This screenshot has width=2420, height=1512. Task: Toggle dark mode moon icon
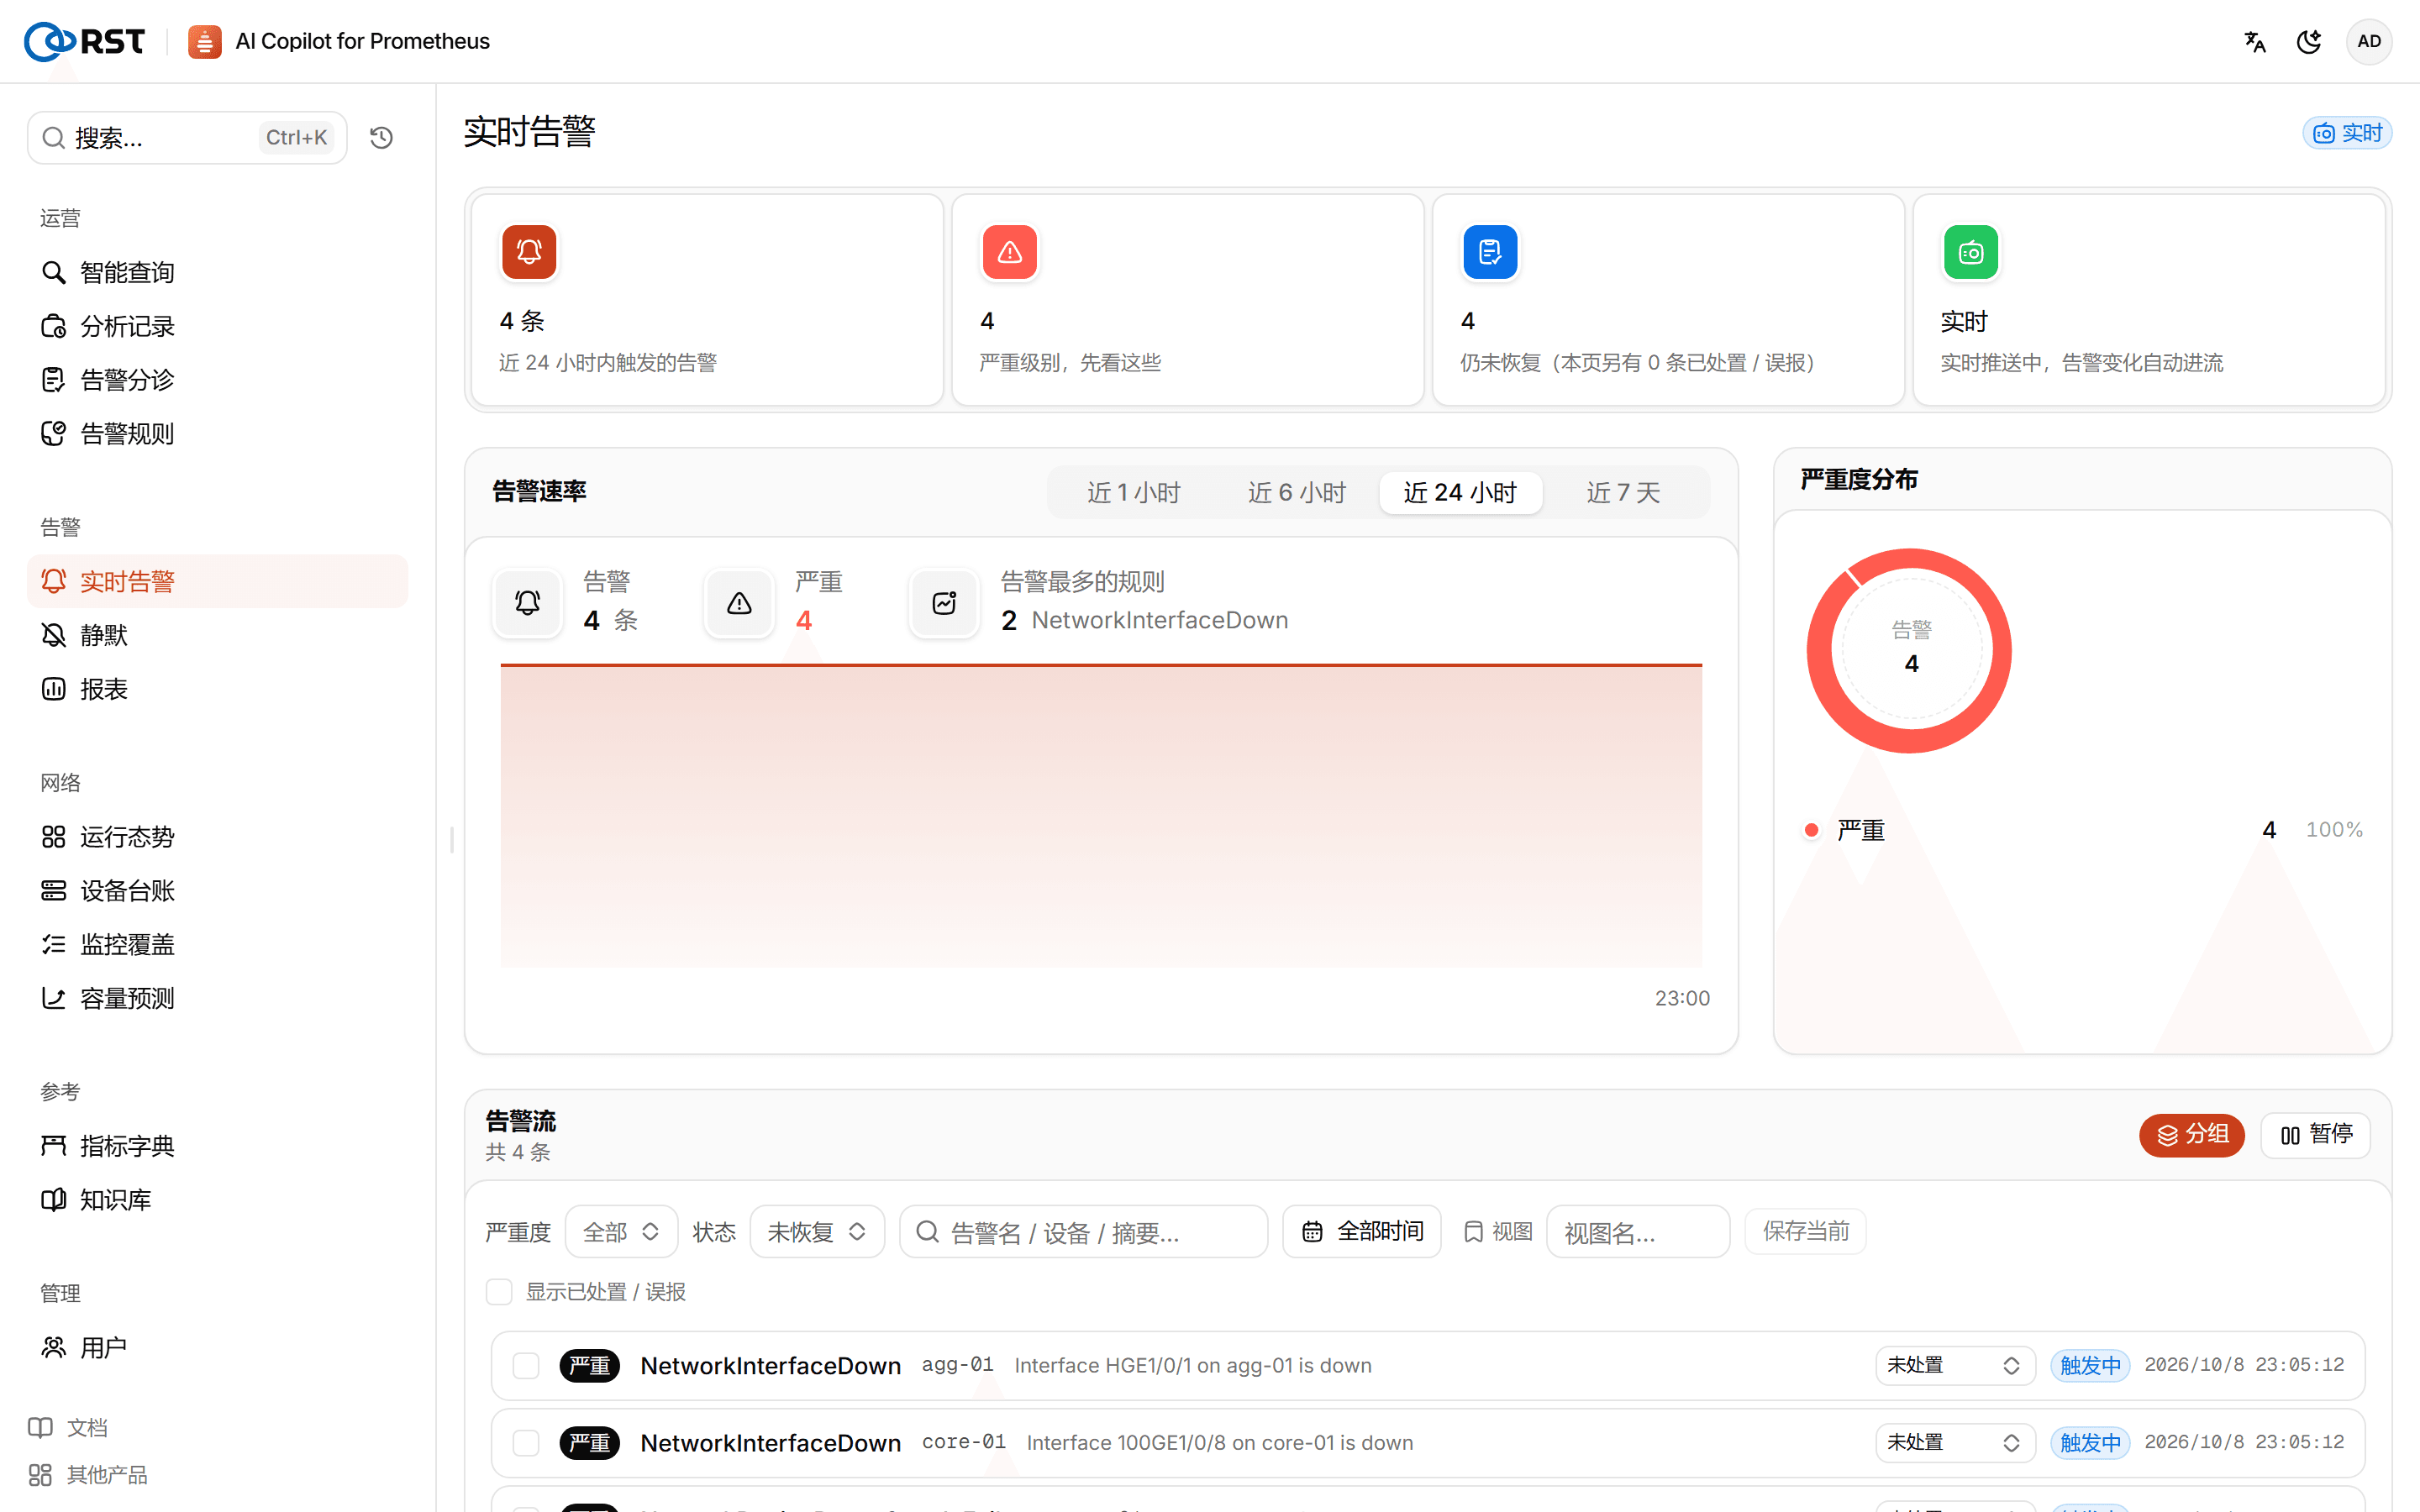[2309, 42]
